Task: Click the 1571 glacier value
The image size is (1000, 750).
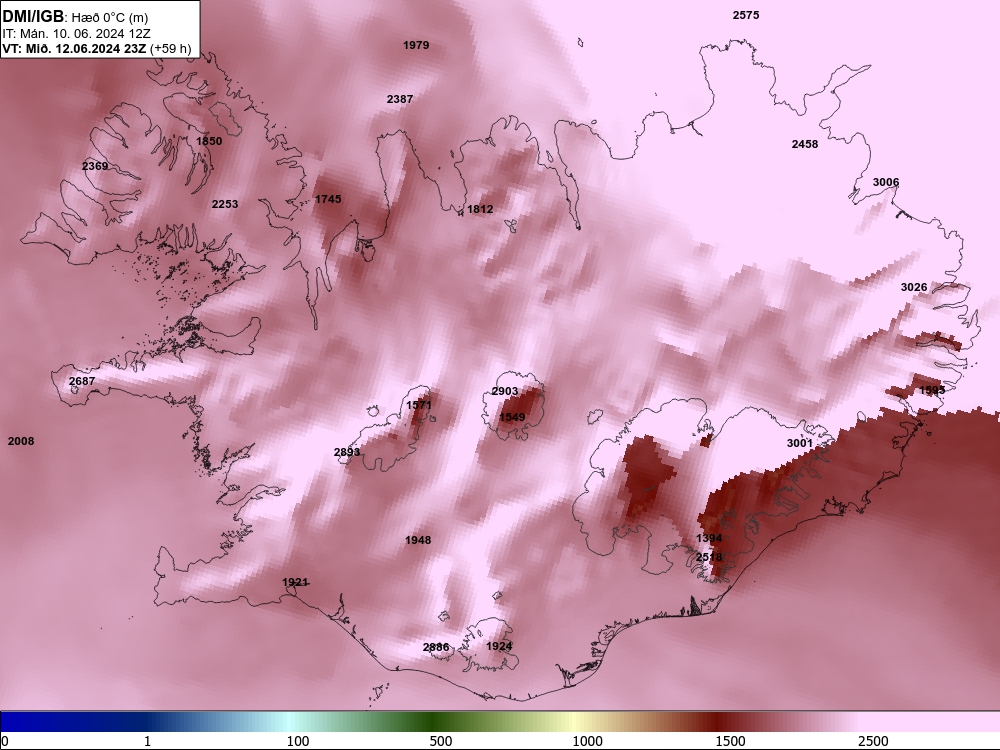Action: (x=419, y=405)
